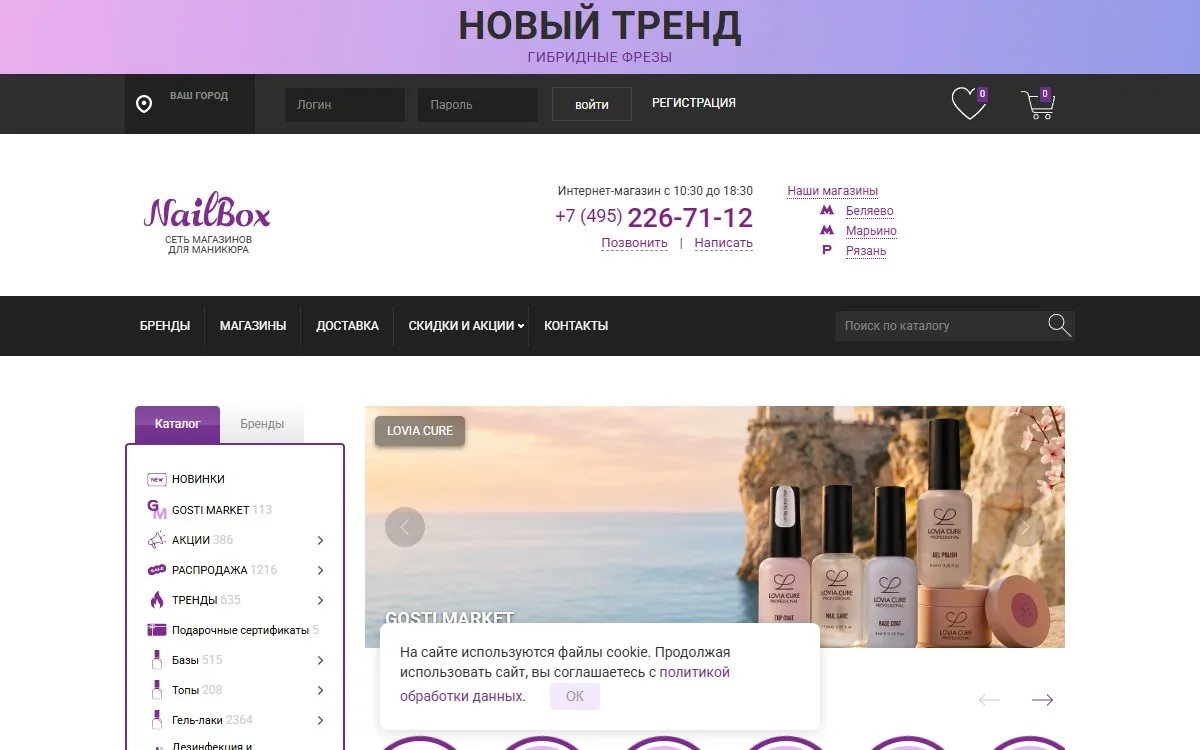Open the политикой обработки данных link
1200x750 pixels.
(565, 685)
